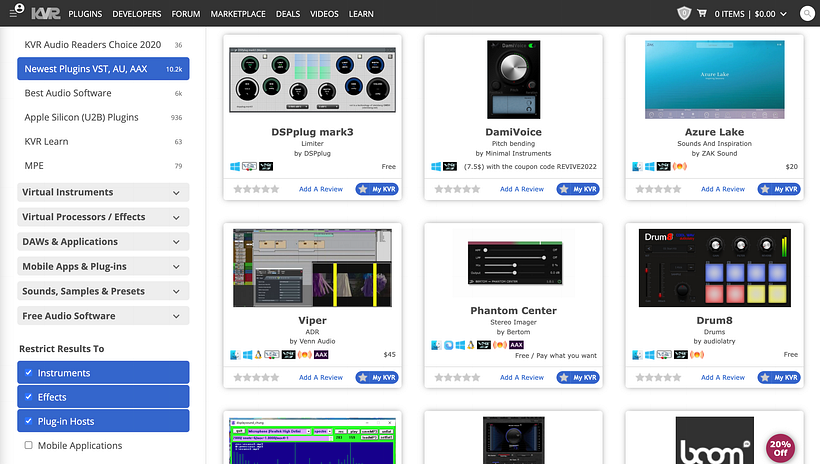Image resolution: width=820 pixels, height=464 pixels.
Task: Click the star rating for Azure Lake
Action: (x=658, y=189)
